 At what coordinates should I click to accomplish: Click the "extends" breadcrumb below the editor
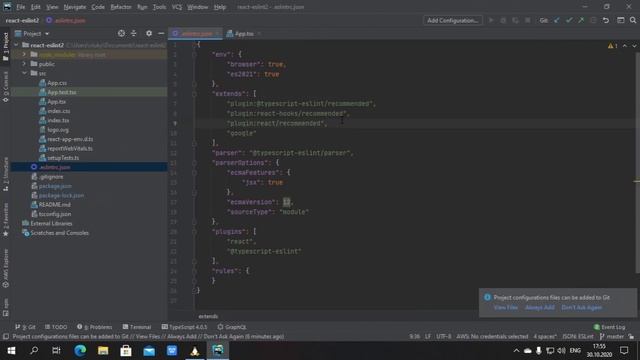pos(208,316)
